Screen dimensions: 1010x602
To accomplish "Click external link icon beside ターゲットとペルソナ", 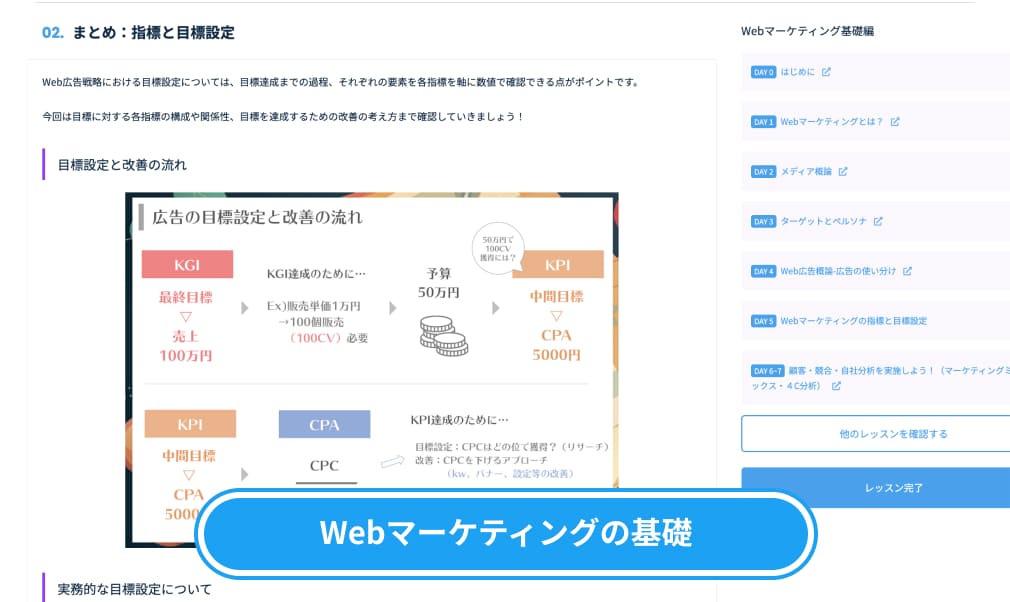I will pyautogui.click(x=878, y=221).
